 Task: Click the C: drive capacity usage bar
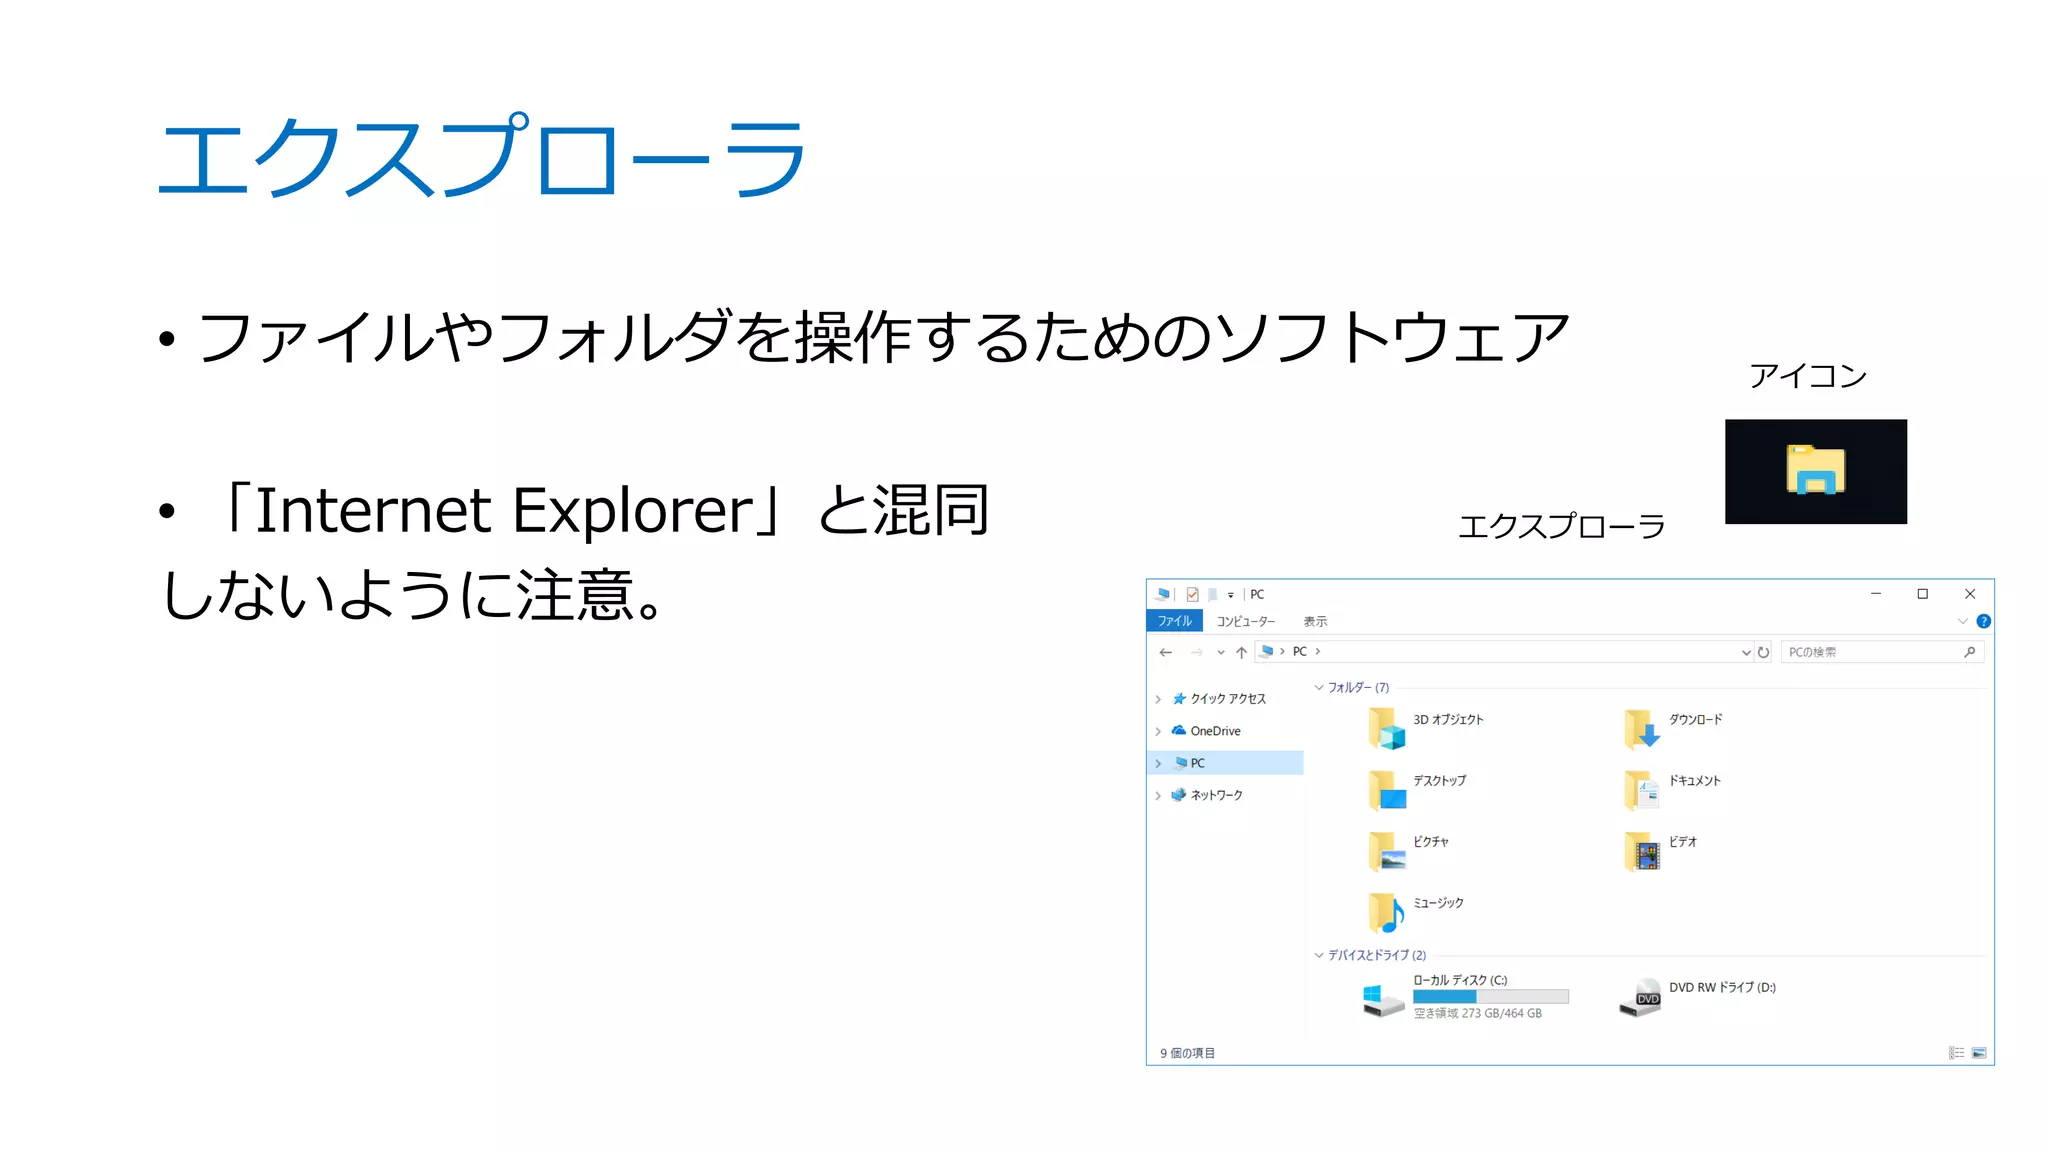1490,996
